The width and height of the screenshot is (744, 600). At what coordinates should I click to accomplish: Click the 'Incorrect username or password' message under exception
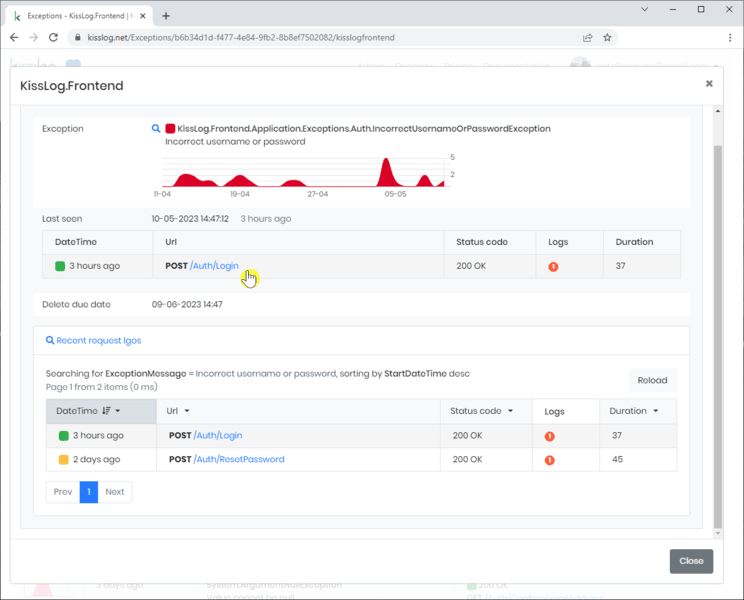[x=235, y=141]
